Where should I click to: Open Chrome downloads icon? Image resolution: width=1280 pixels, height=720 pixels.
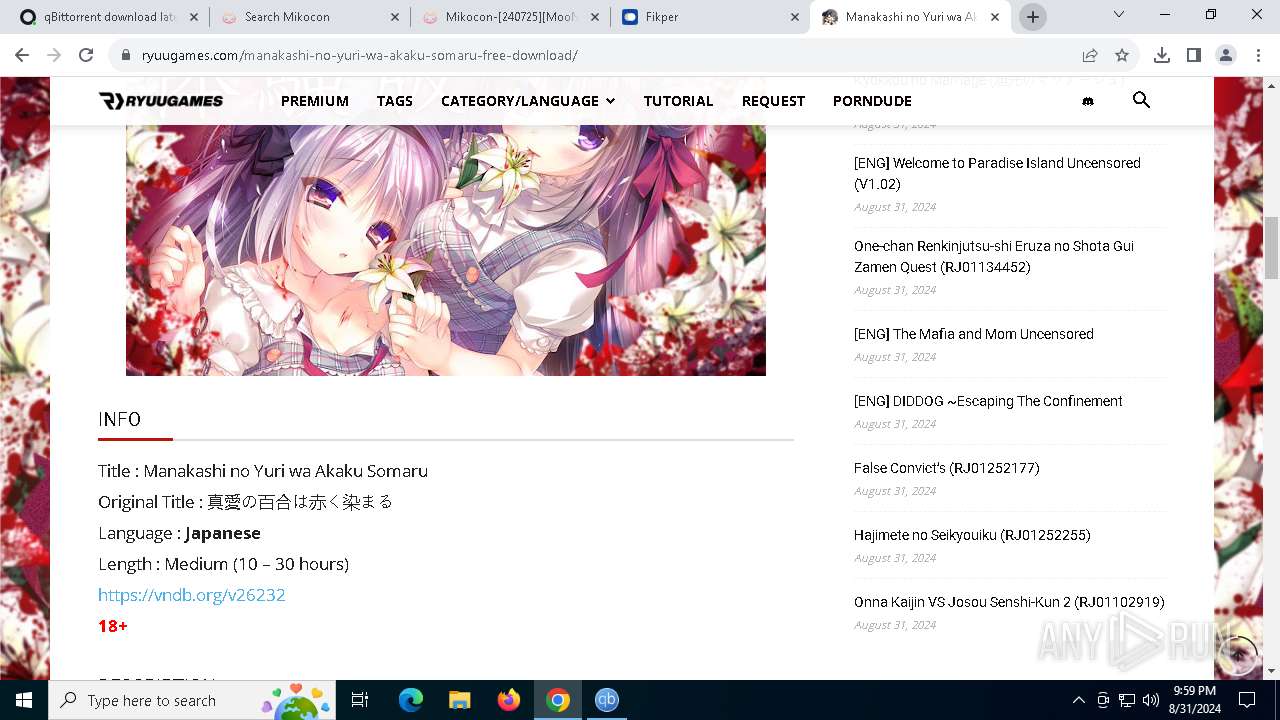pos(1162,55)
